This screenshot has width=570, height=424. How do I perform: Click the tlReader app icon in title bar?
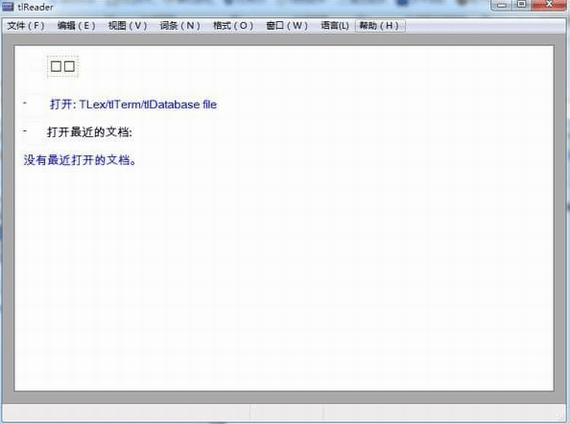(8, 7)
